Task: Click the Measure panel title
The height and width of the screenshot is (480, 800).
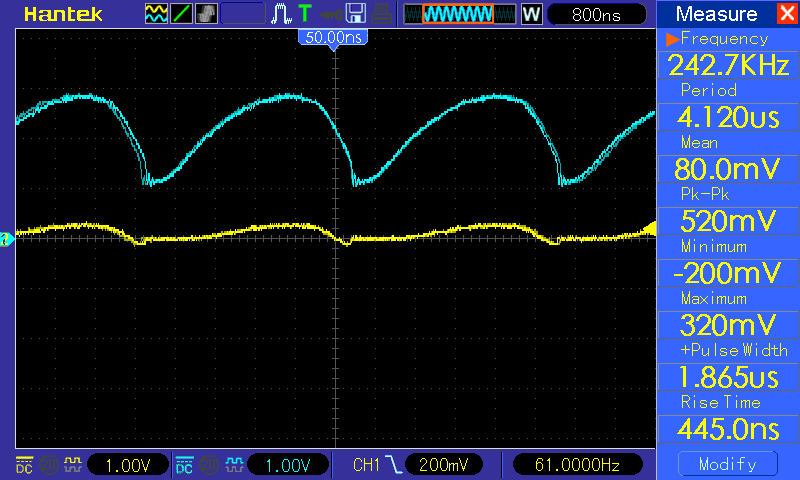Action: click(x=716, y=14)
